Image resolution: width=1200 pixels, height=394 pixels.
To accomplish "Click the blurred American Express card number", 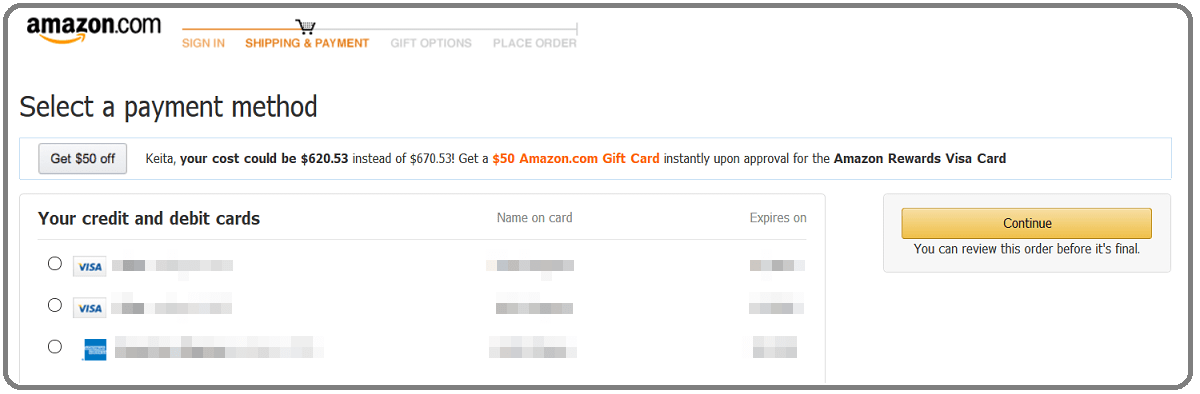I will point(219,348).
